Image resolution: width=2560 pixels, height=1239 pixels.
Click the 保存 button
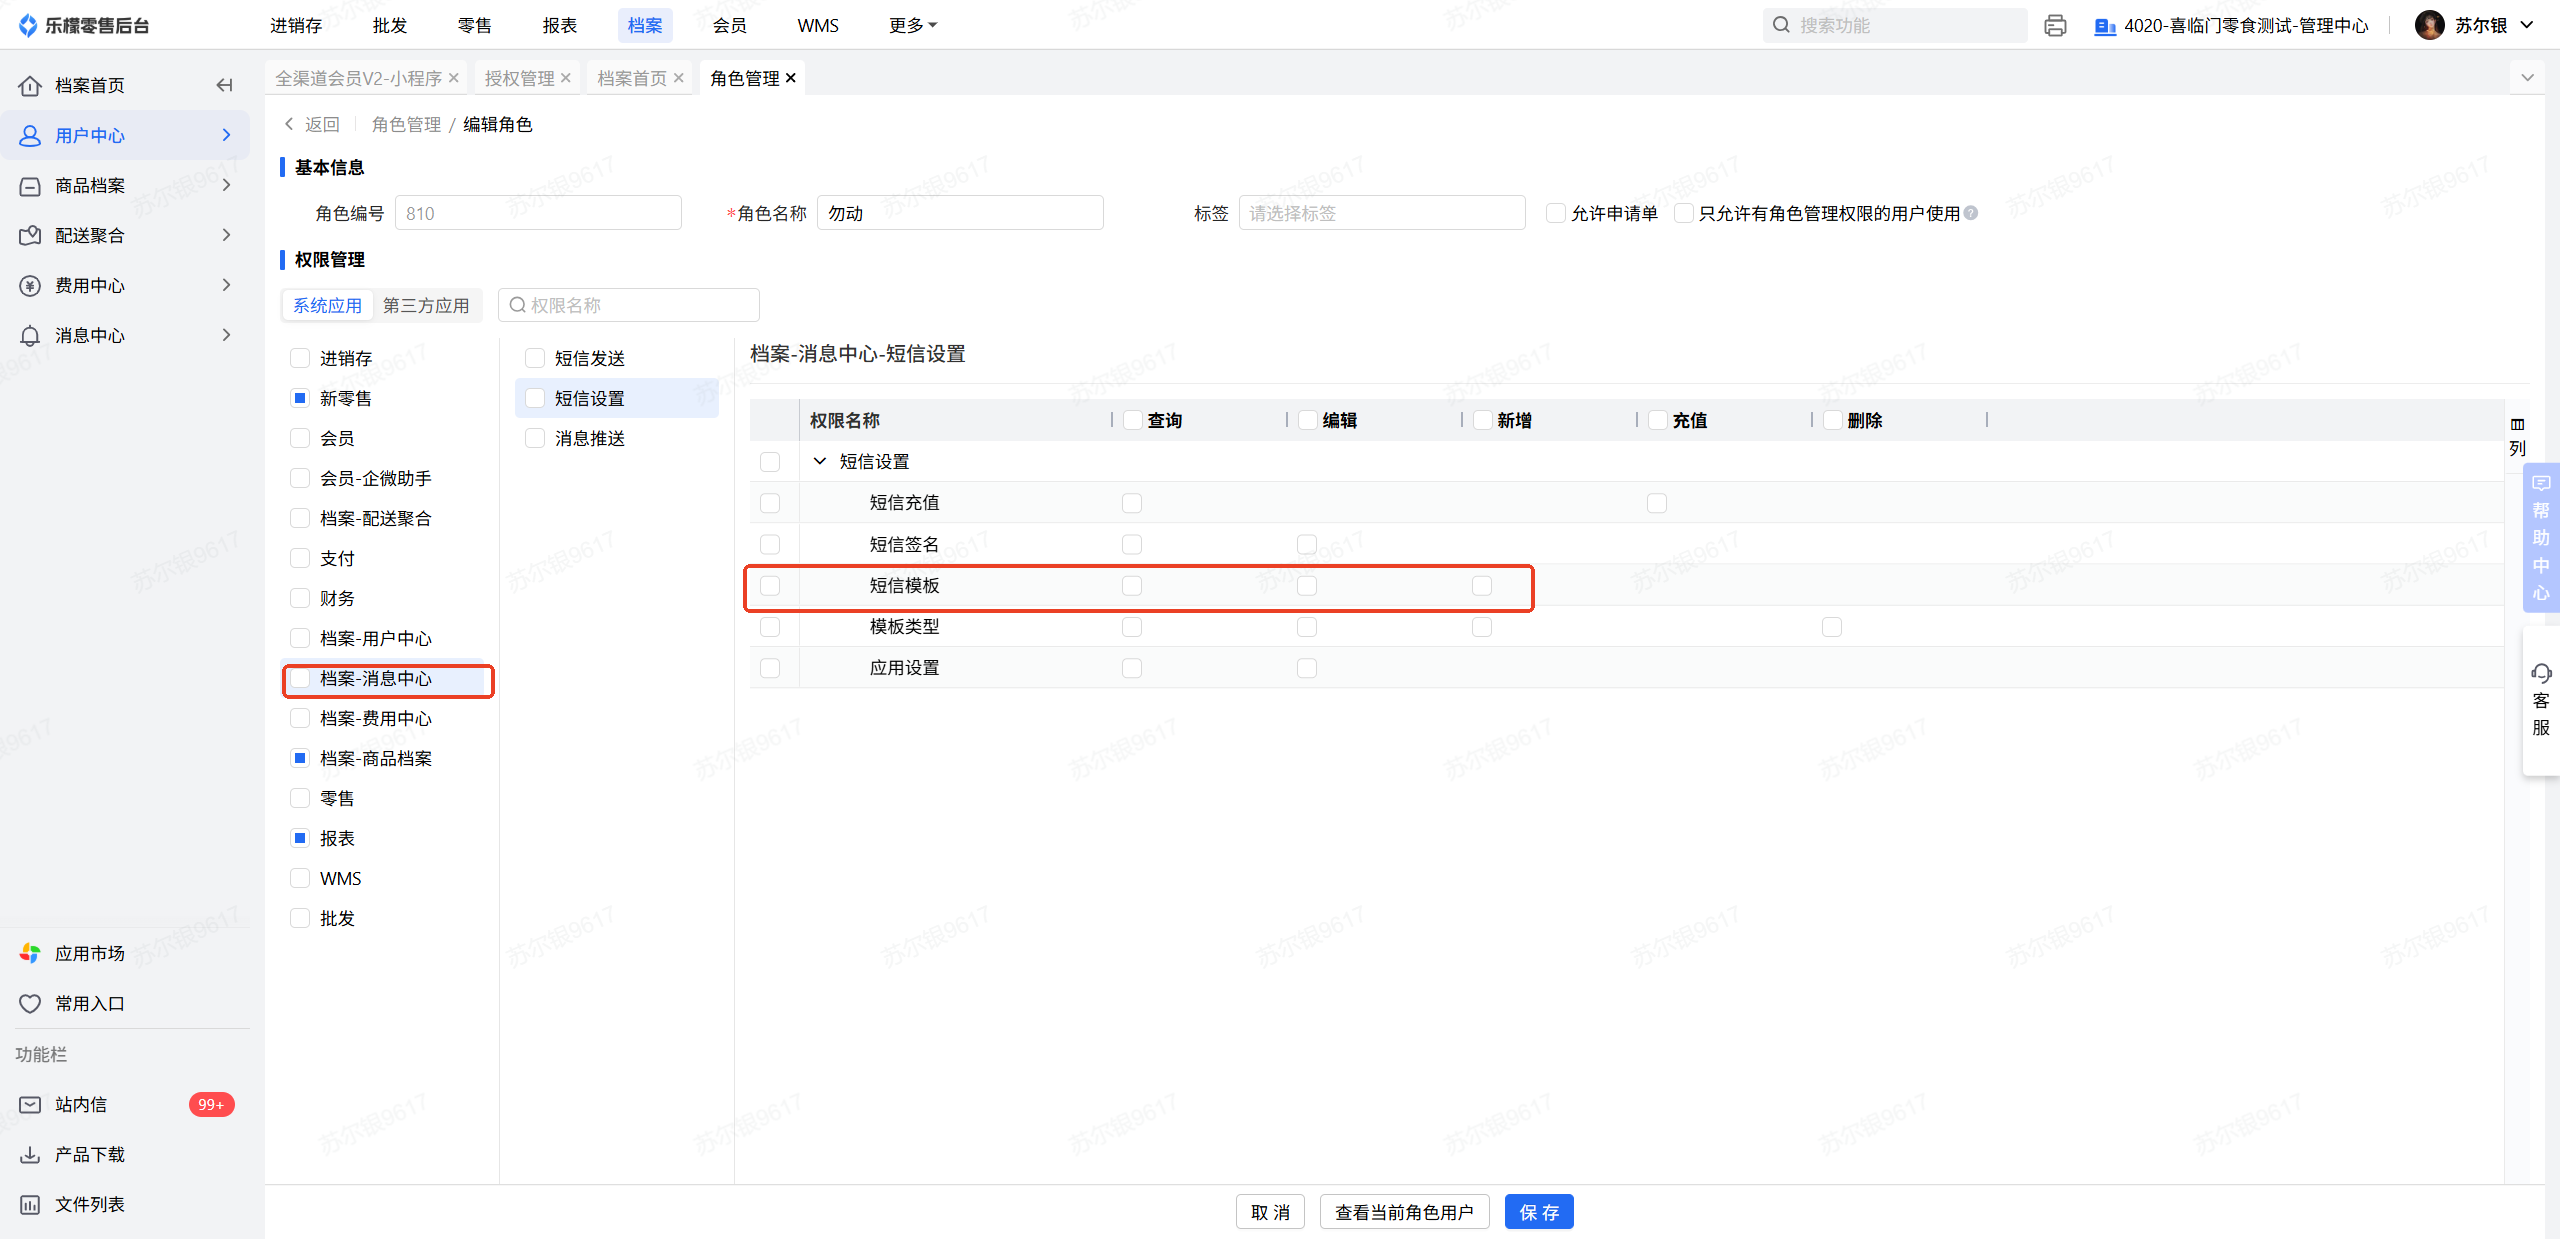1538,1212
